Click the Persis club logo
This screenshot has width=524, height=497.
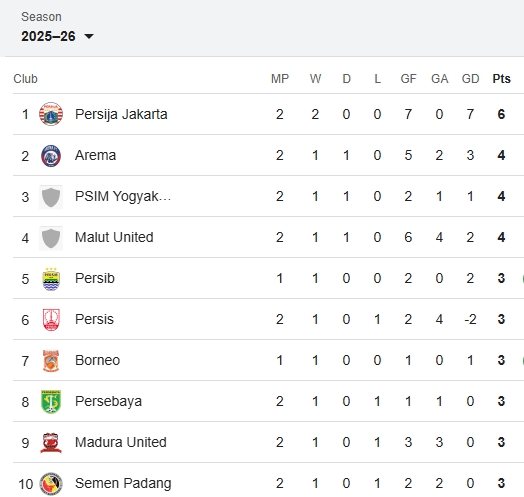51,320
